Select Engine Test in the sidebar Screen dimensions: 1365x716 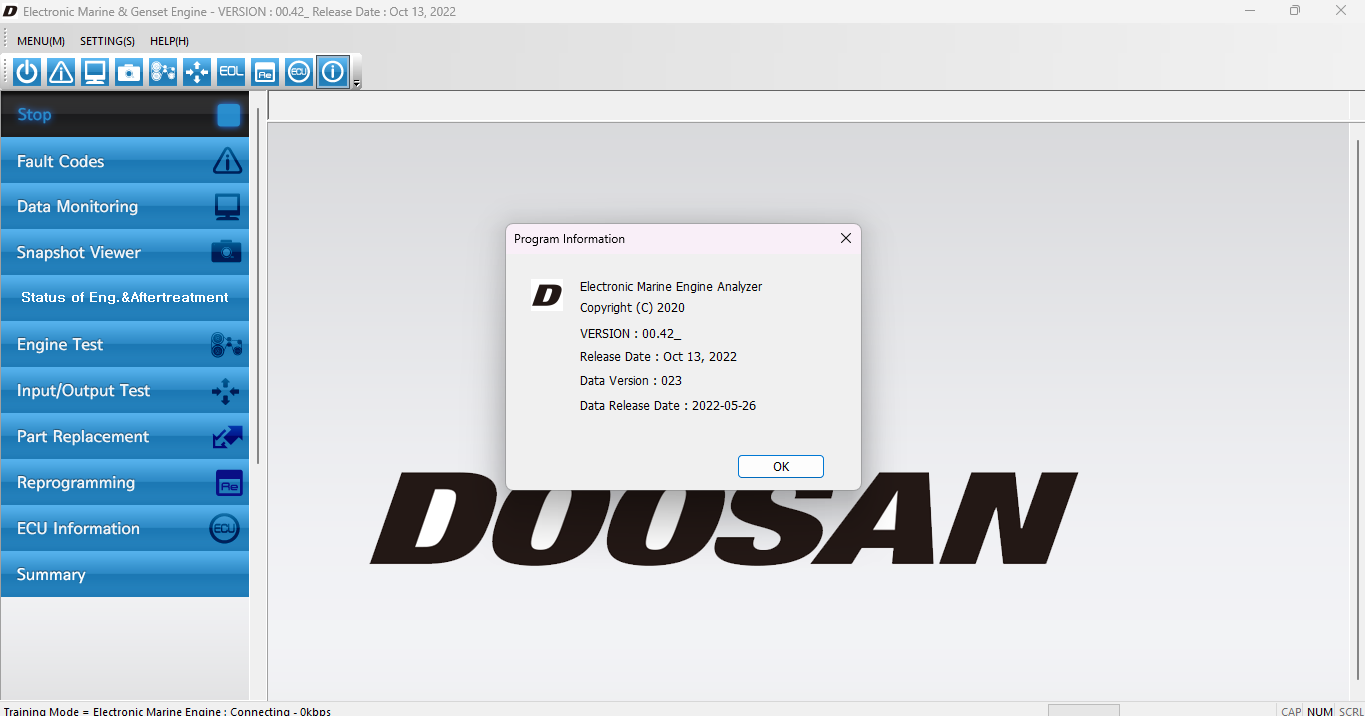pos(125,345)
